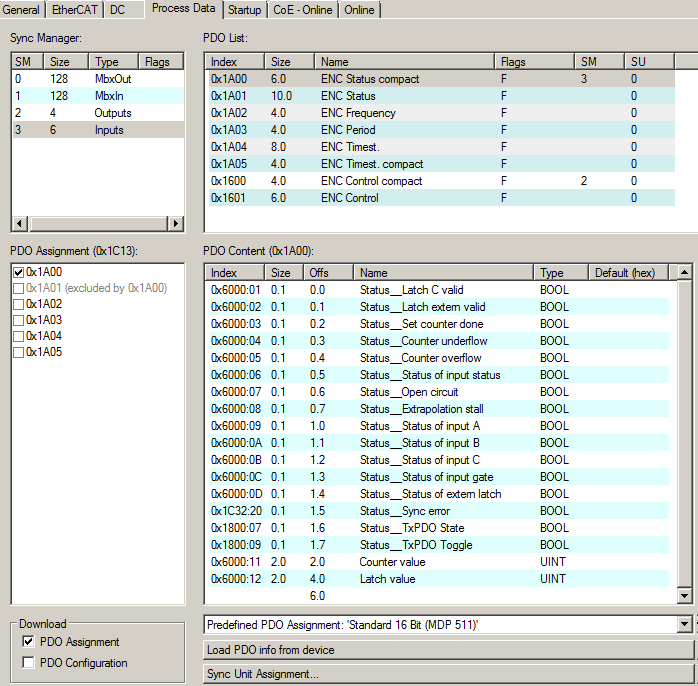698x686 pixels.
Task: Click PDO Content Offs column header
Action: [328, 272]
